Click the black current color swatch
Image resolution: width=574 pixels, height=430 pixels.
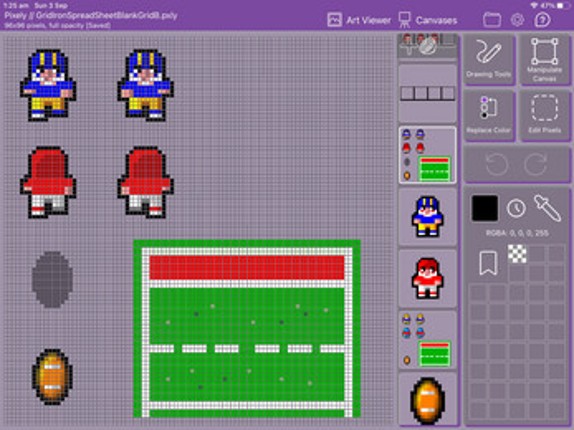[485, 208]
